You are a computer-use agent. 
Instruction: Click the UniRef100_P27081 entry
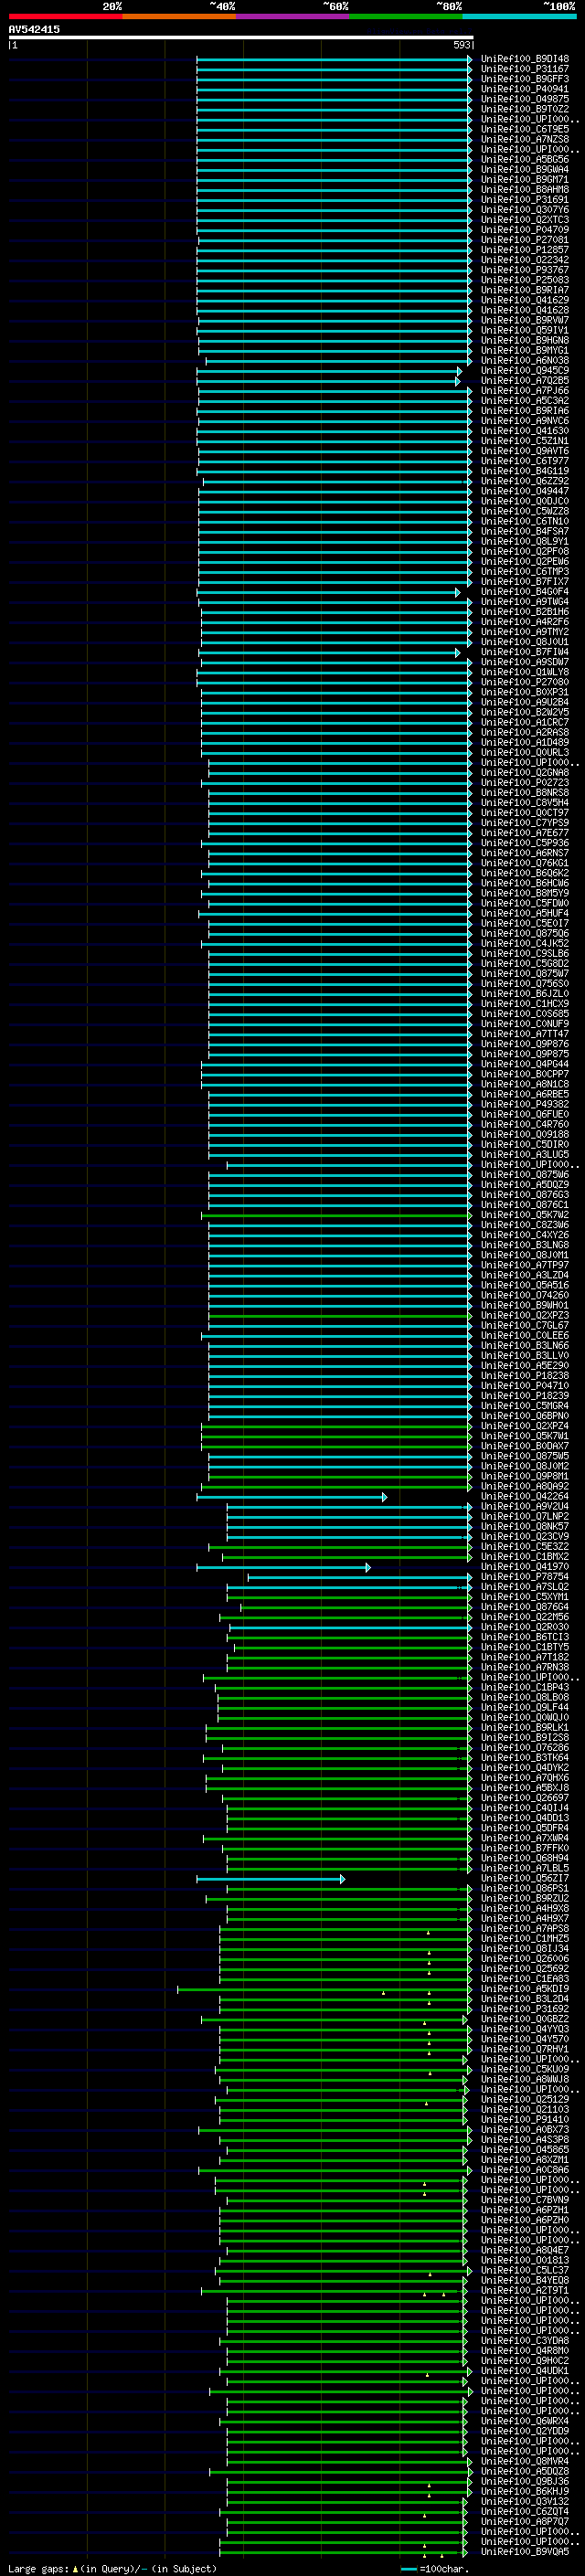pos(525,240)
